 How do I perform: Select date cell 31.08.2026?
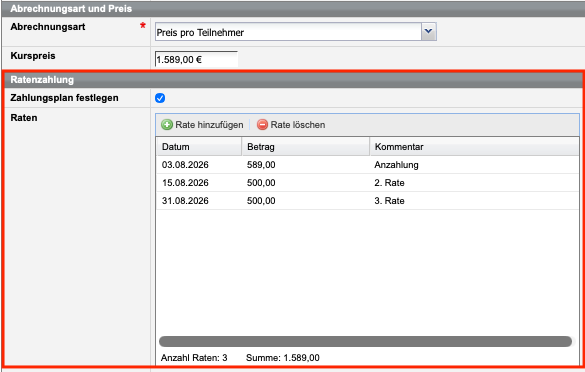pyautogui.click(x=185, y=201)
